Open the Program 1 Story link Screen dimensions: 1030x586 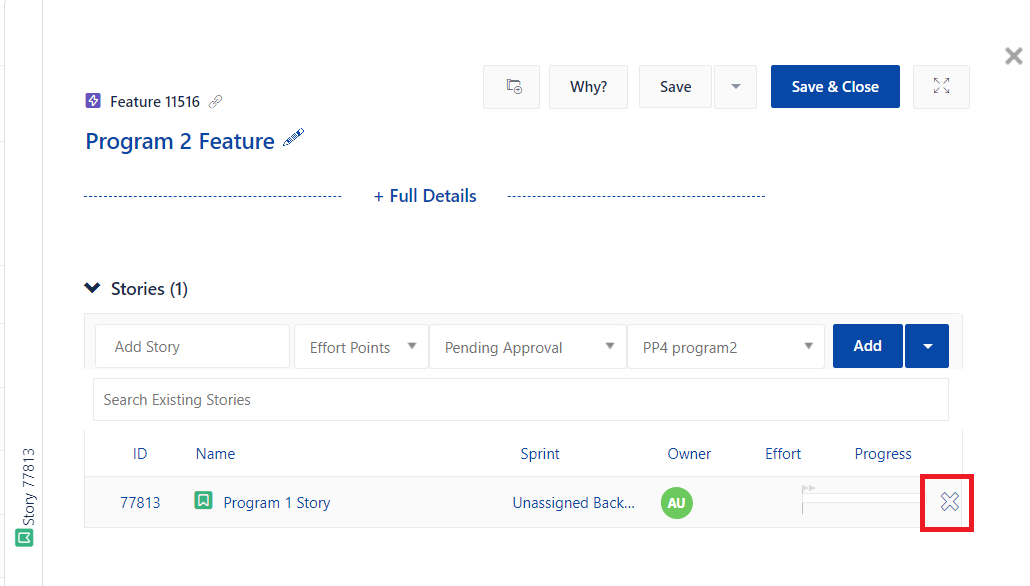pyautogui.click(x=276, y=503)
